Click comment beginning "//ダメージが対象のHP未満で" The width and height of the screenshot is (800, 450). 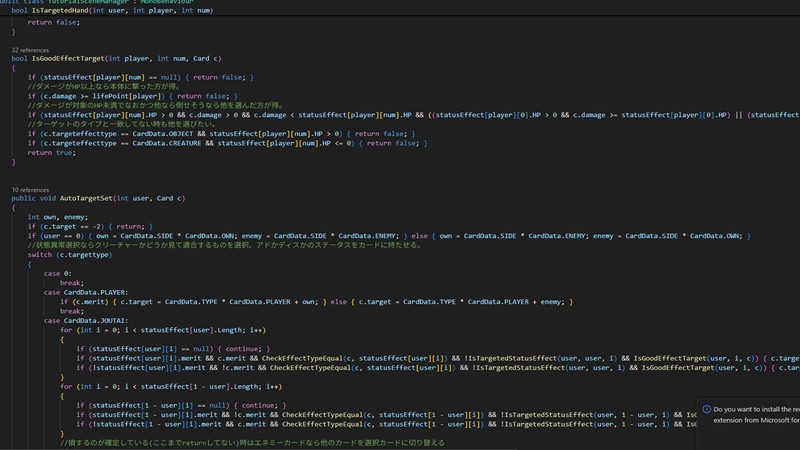[x=156, y=106]
